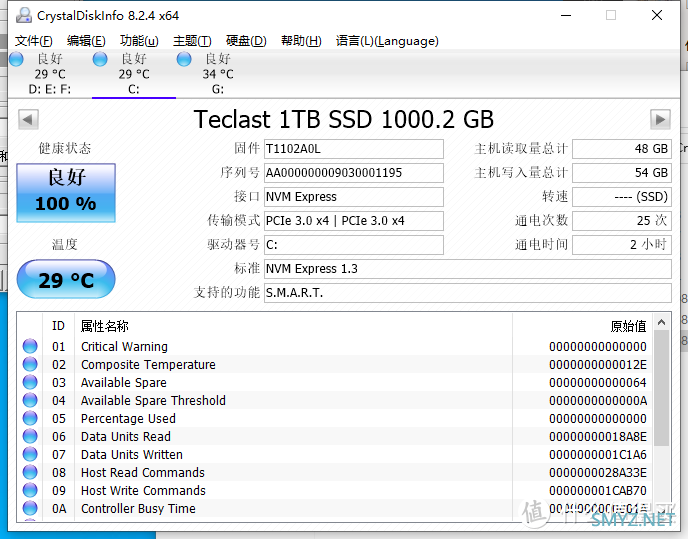Select the Available Spare Threshold row
688x539 pixels.
[x=335, y=401]
